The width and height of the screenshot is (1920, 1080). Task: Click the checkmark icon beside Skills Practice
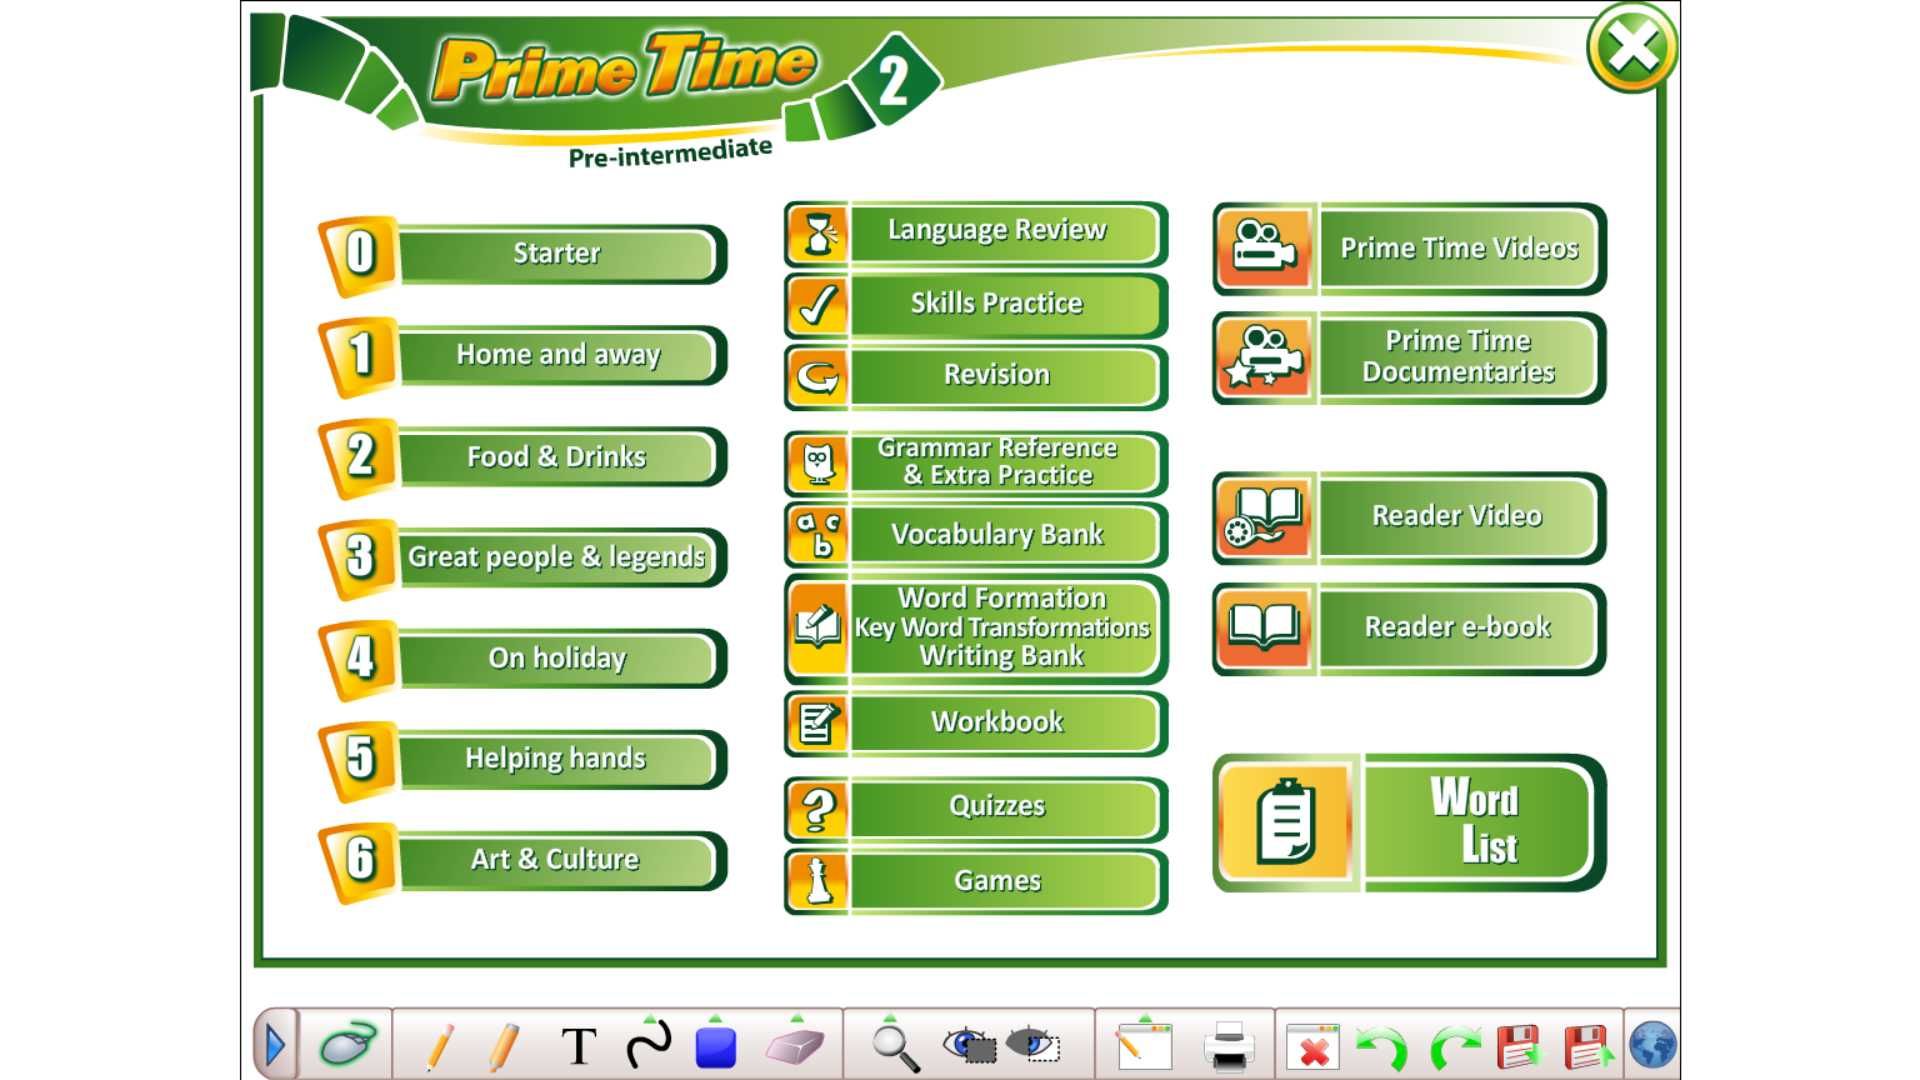tap(818, 305)
